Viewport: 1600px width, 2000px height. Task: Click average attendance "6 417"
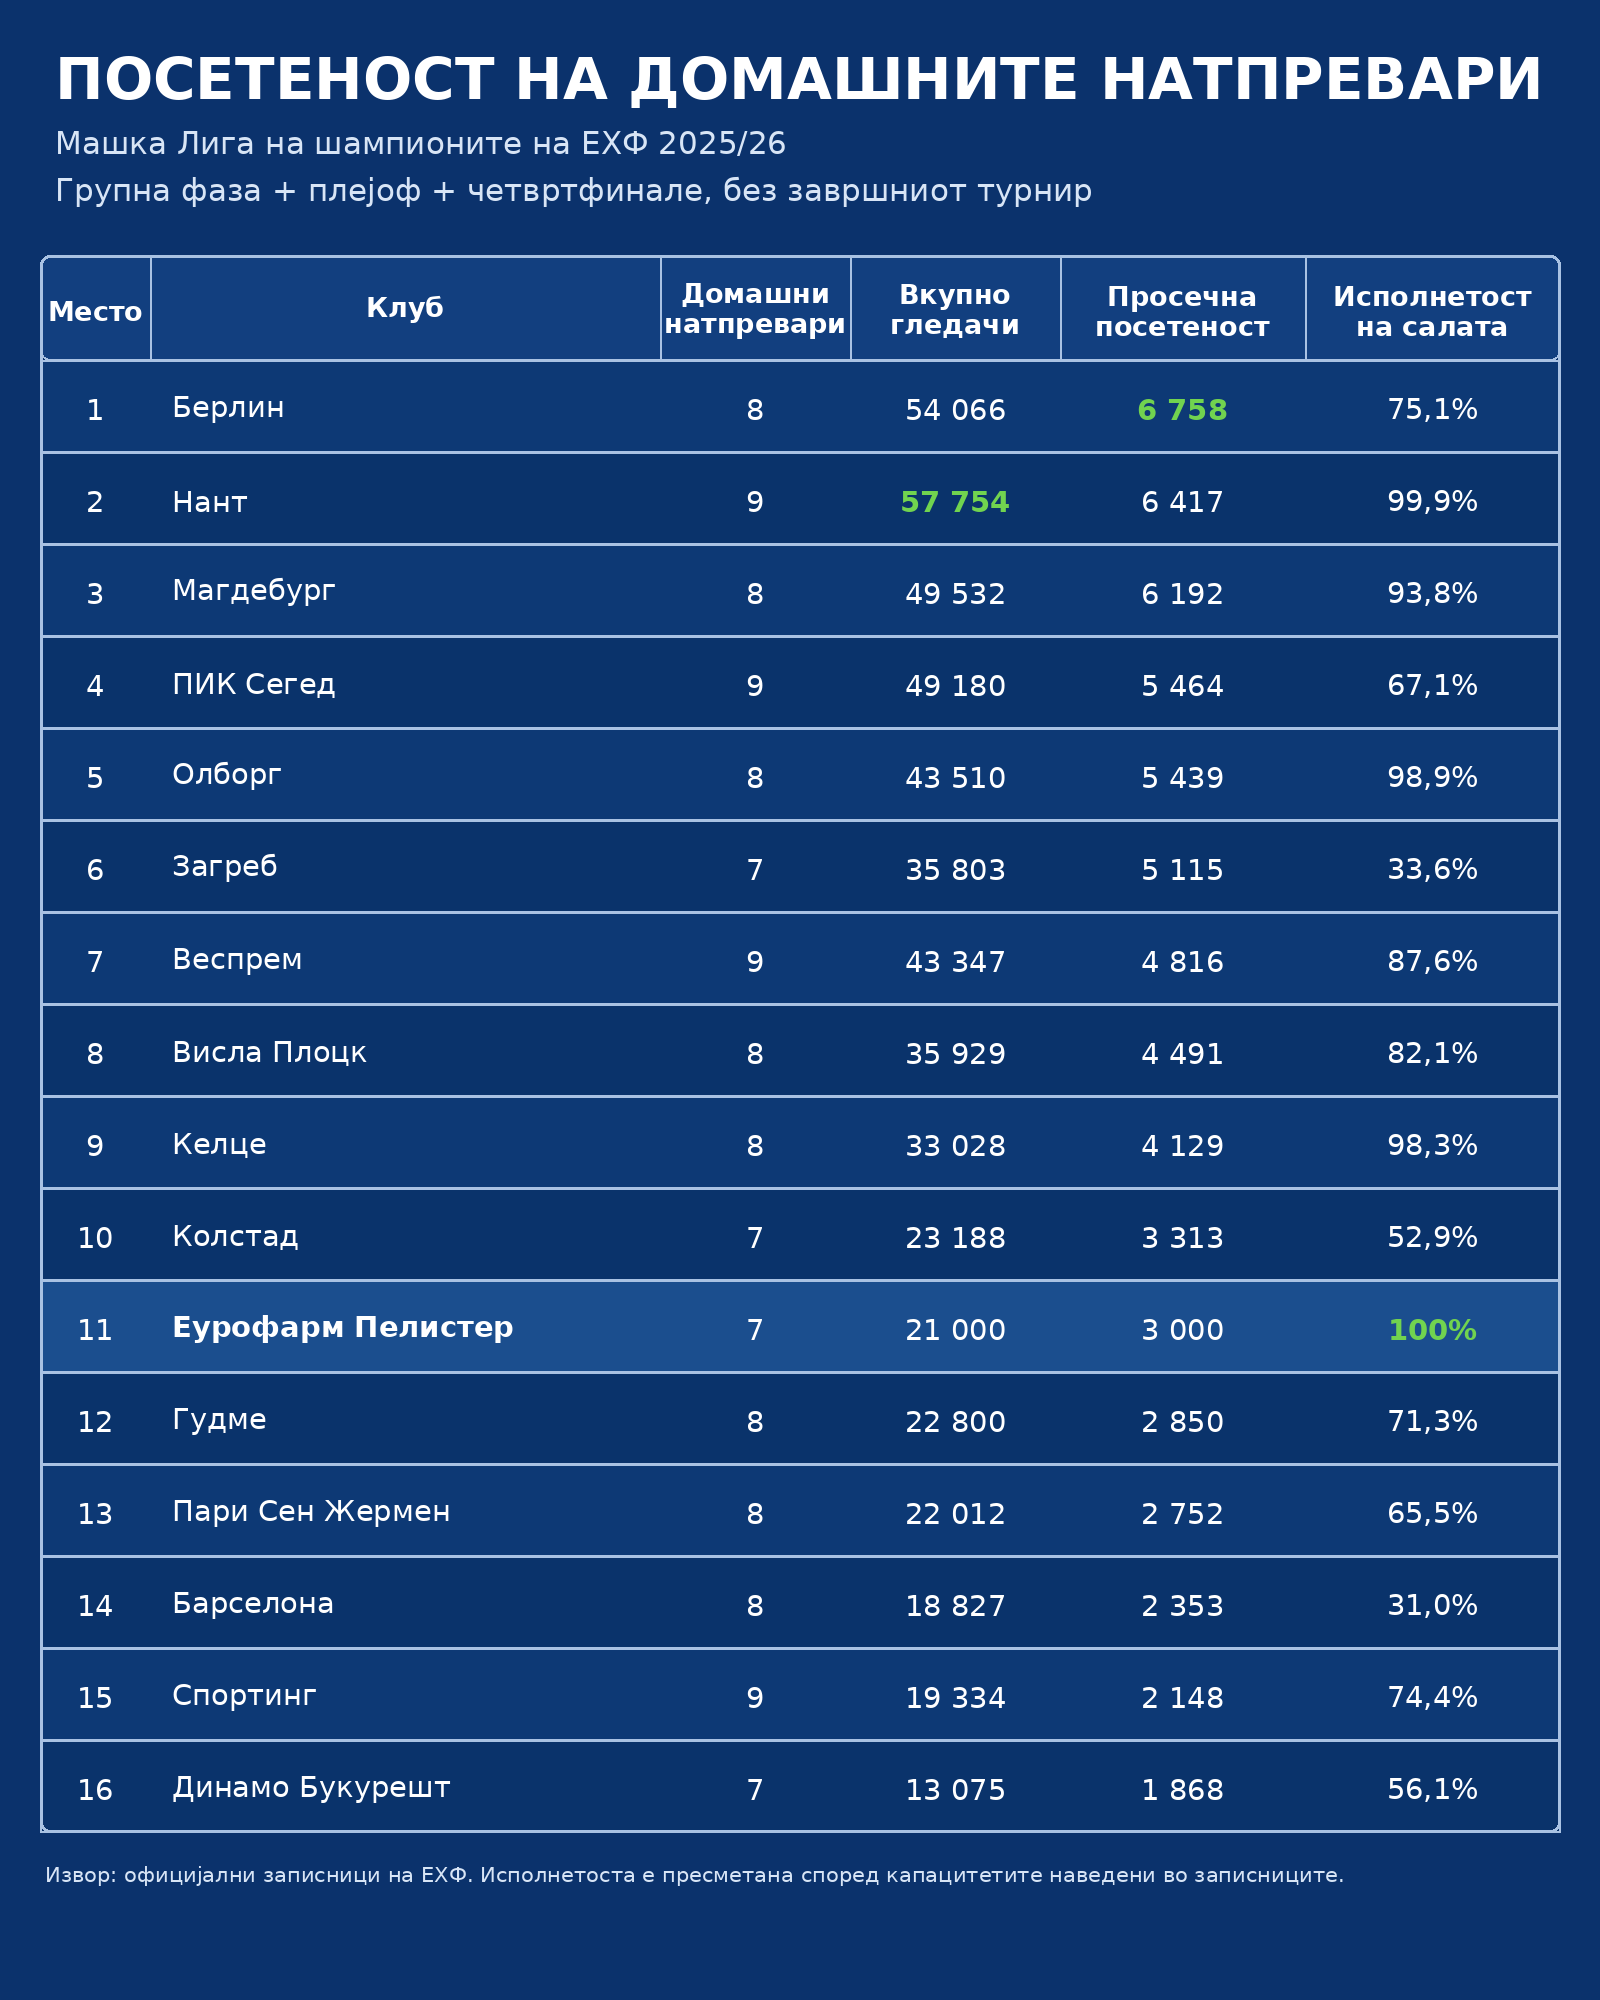[1182, 502]
